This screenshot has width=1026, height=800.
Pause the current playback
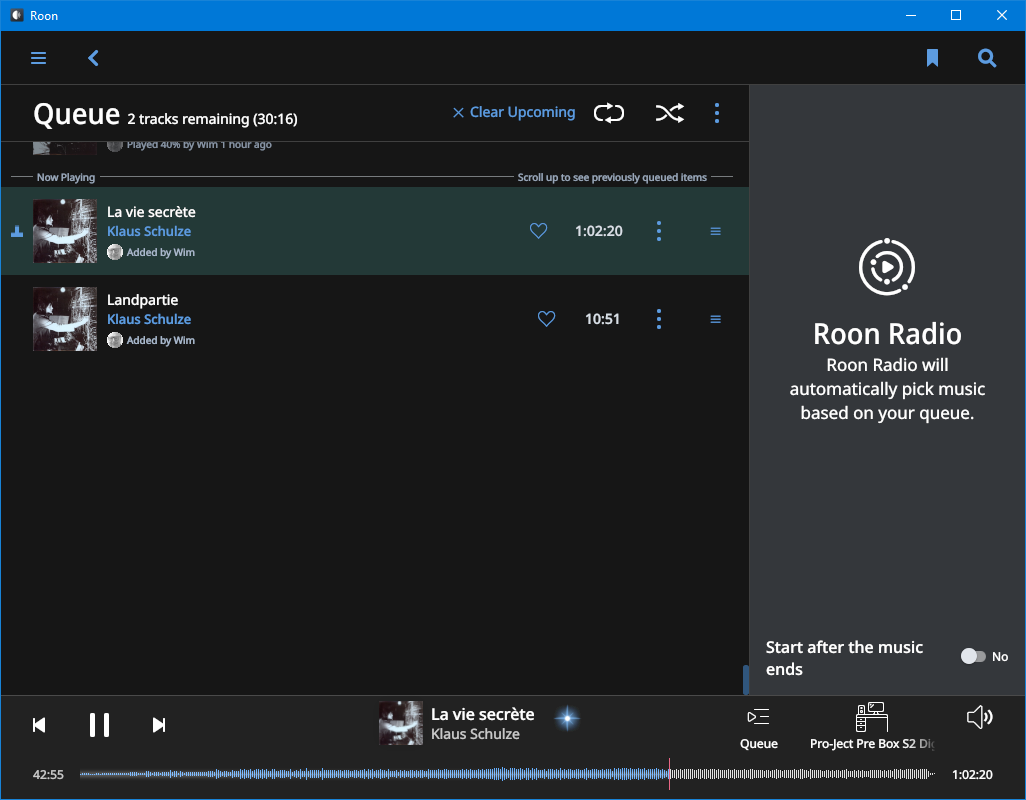tap(99, 725)
